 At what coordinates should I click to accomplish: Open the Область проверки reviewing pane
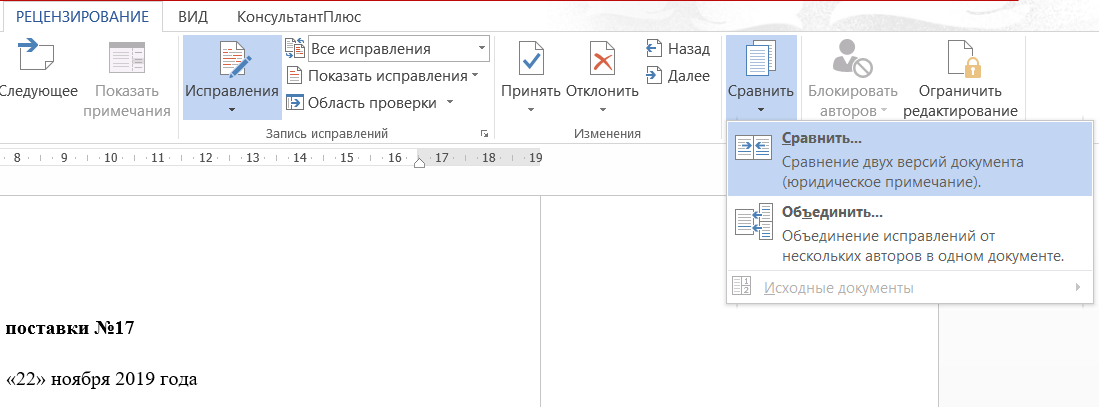pos(362,103)
